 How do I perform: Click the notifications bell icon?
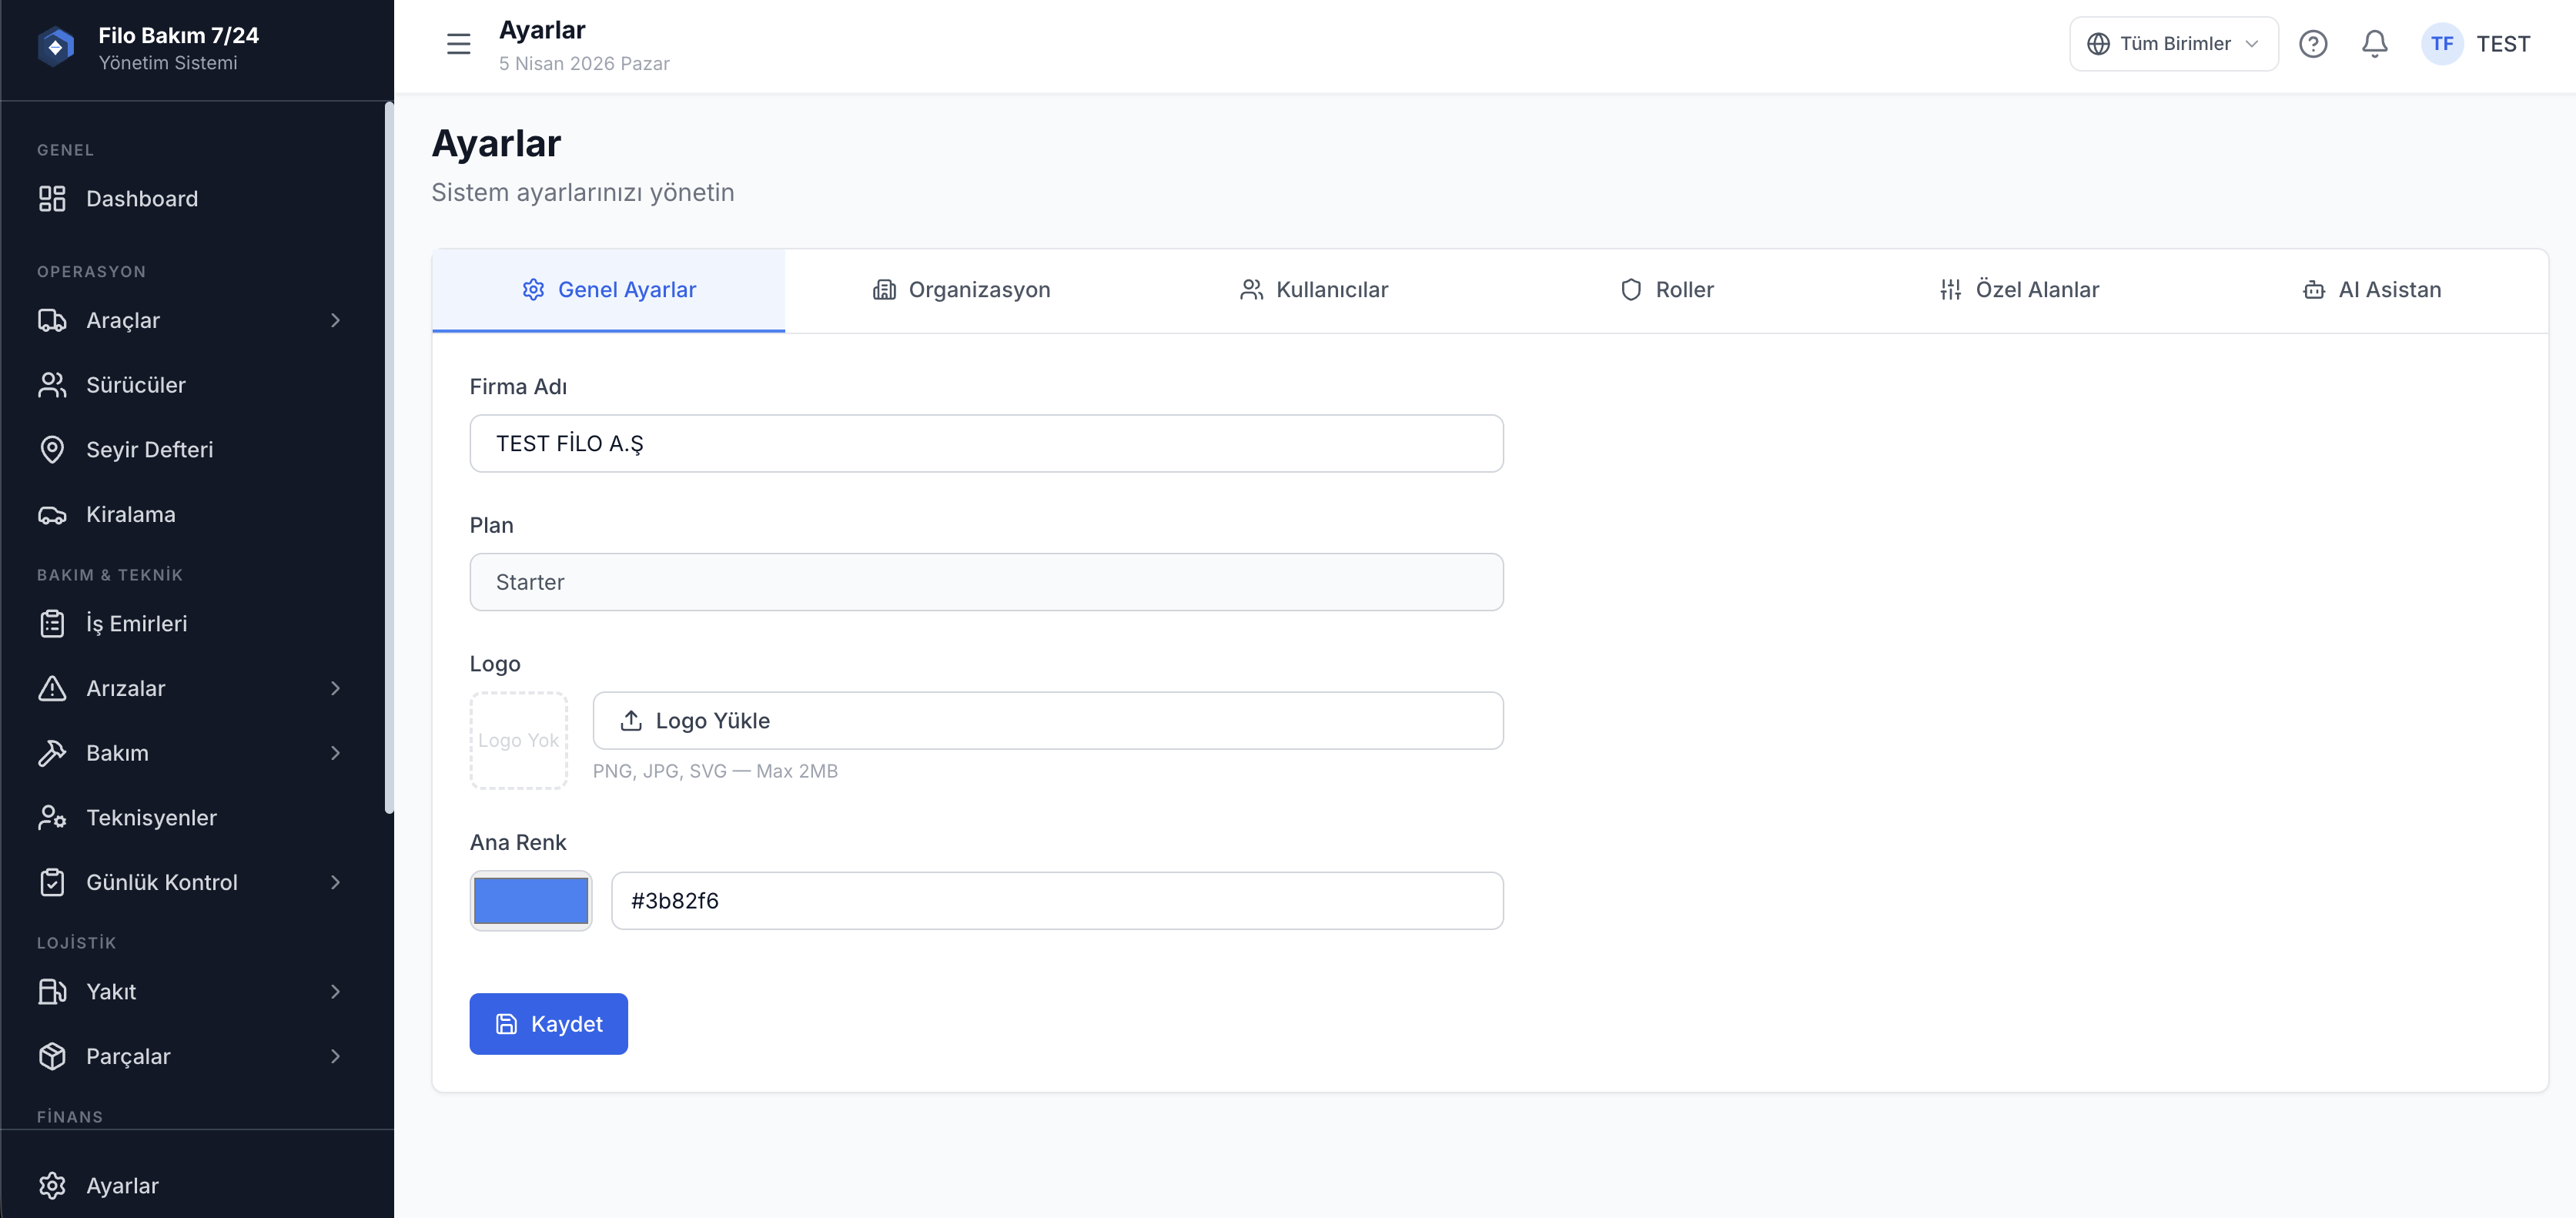click(2374, 44)
